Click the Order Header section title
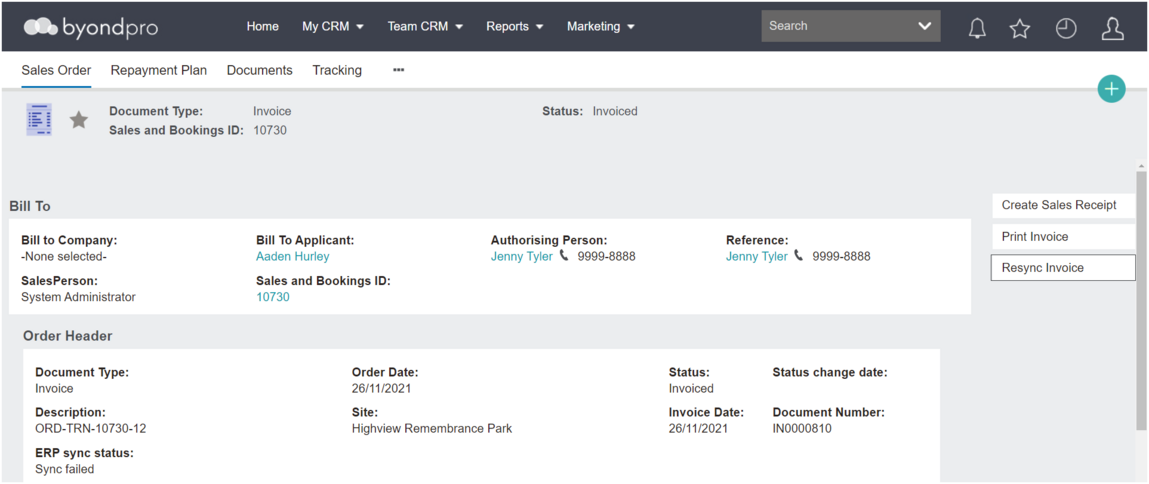1149x484 pixels. (x=67, y=337)
